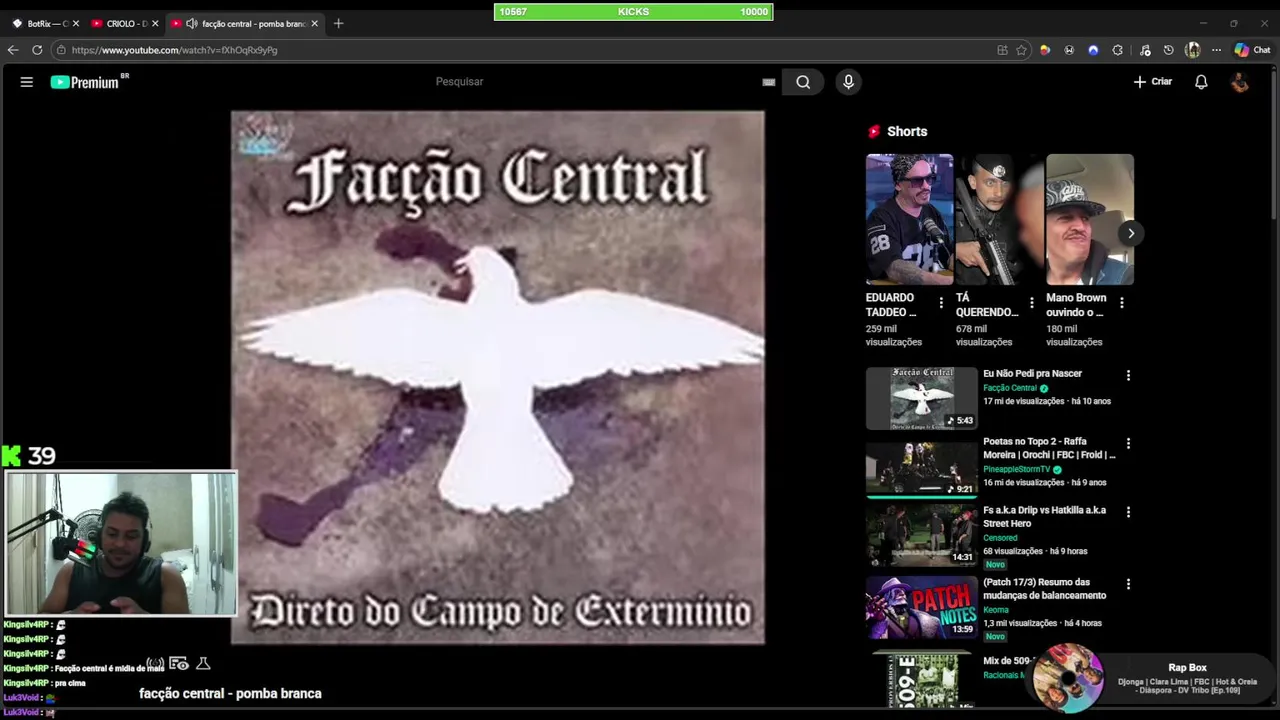Open the Eu Não Pedi pra Nascer thumbnail
Image resolution: width=1280 pixels, height=720 pixels.
pyautogui.click(x=921, y=398)
